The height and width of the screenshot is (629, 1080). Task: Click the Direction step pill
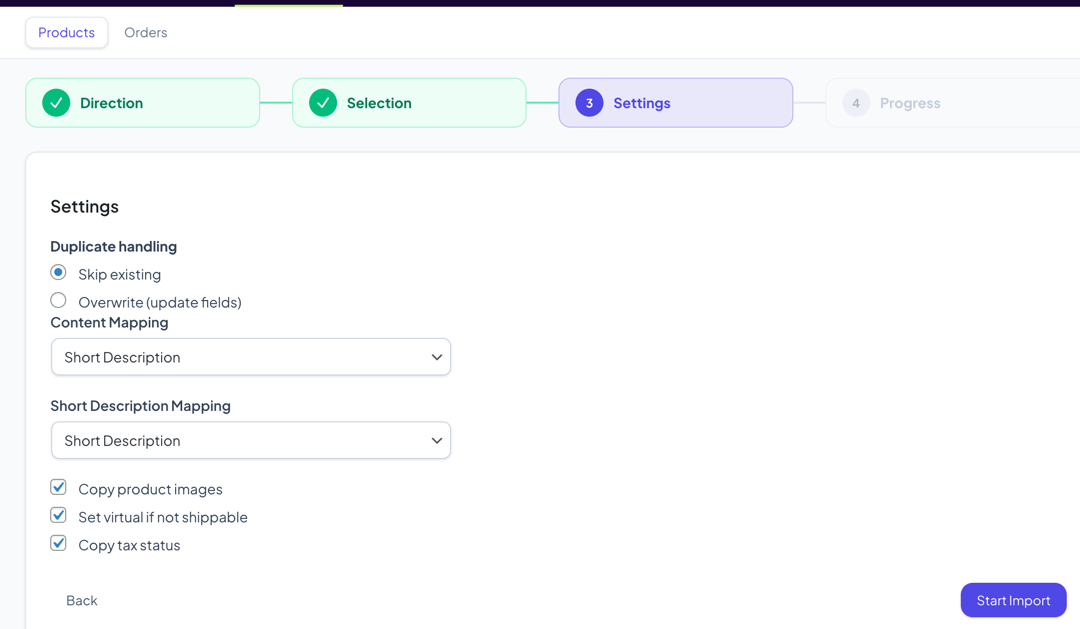coord(142,102)
